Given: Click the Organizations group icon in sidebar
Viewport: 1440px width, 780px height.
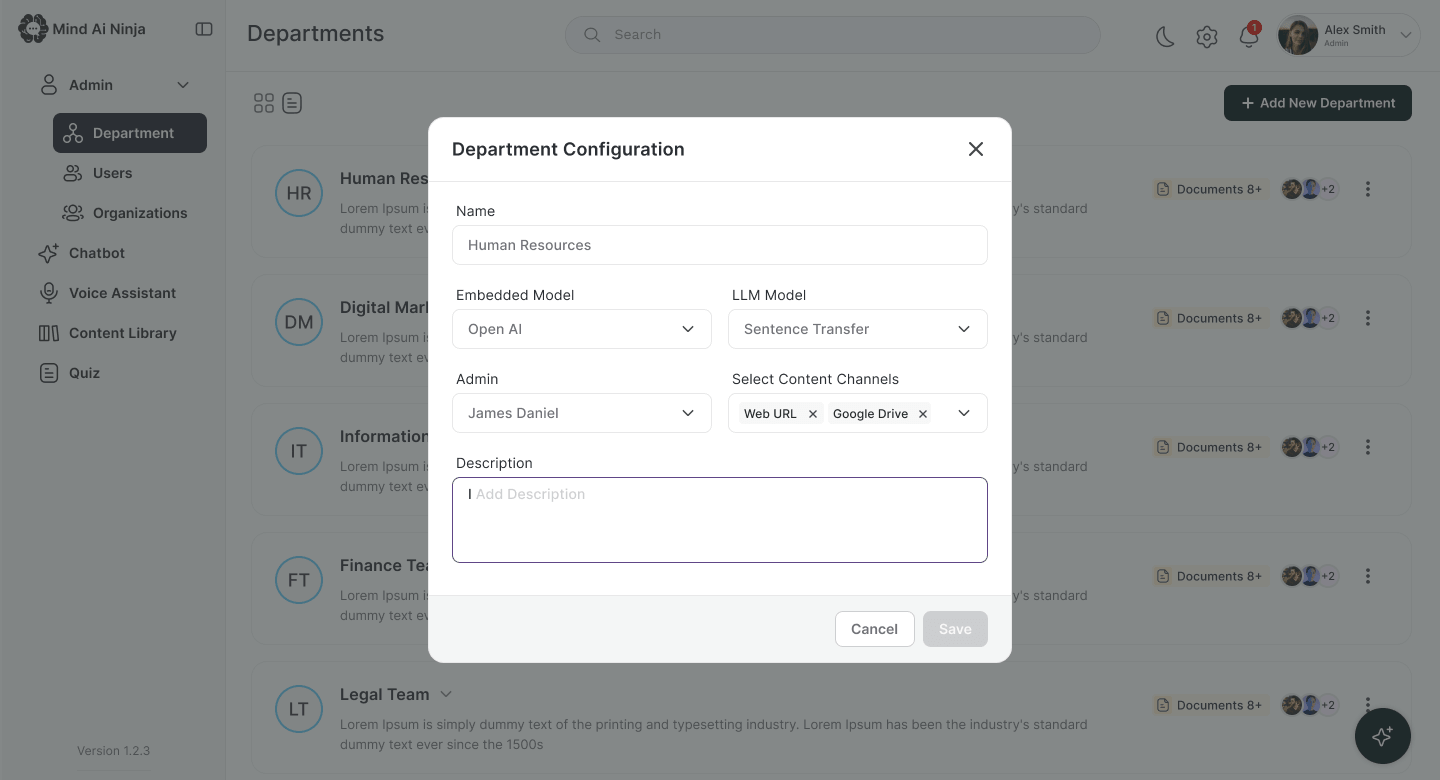Looking at the screenshot, I should [x=72, y=213].
